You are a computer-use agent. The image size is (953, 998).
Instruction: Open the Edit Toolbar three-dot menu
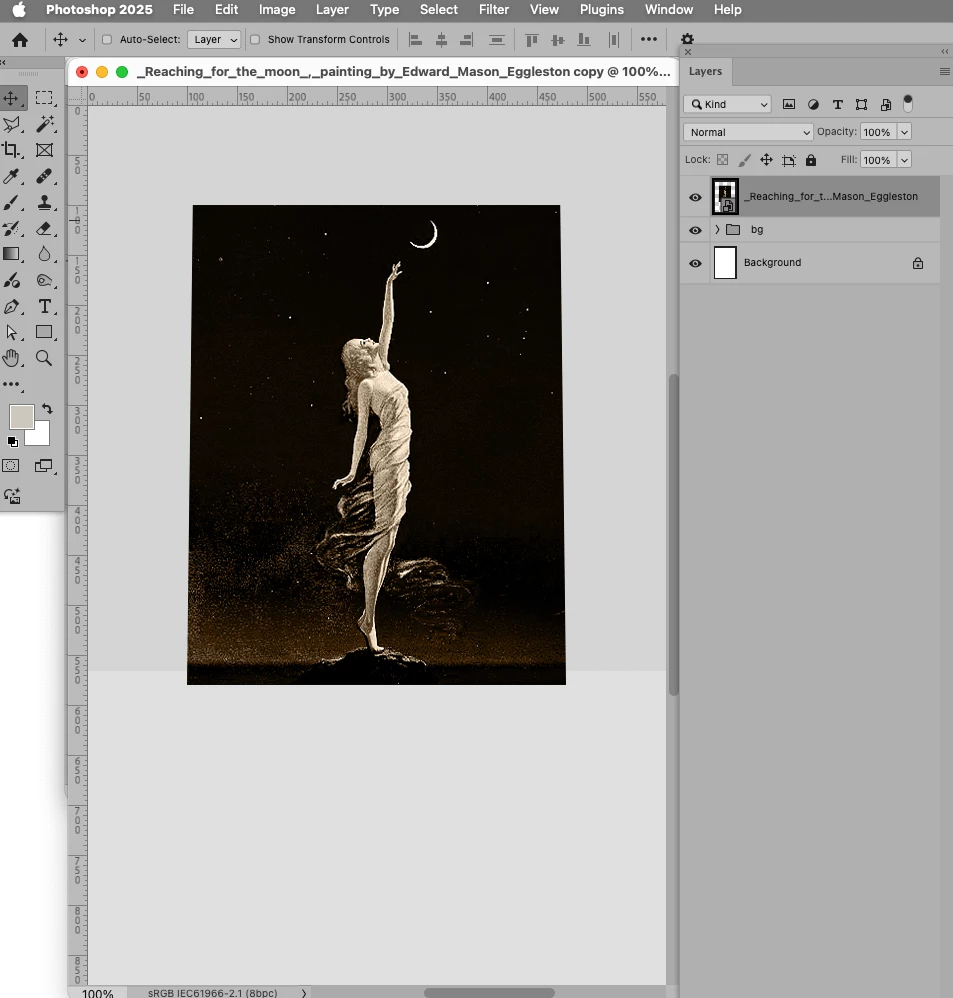pyautogui.click(x=11, y=384)
